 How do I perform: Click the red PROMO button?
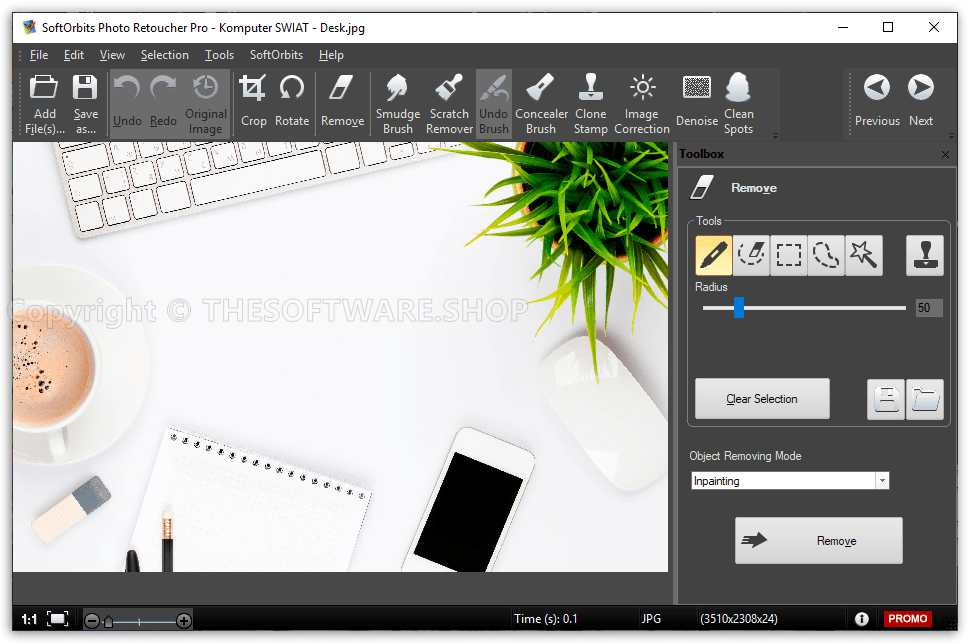click(908, 619)
